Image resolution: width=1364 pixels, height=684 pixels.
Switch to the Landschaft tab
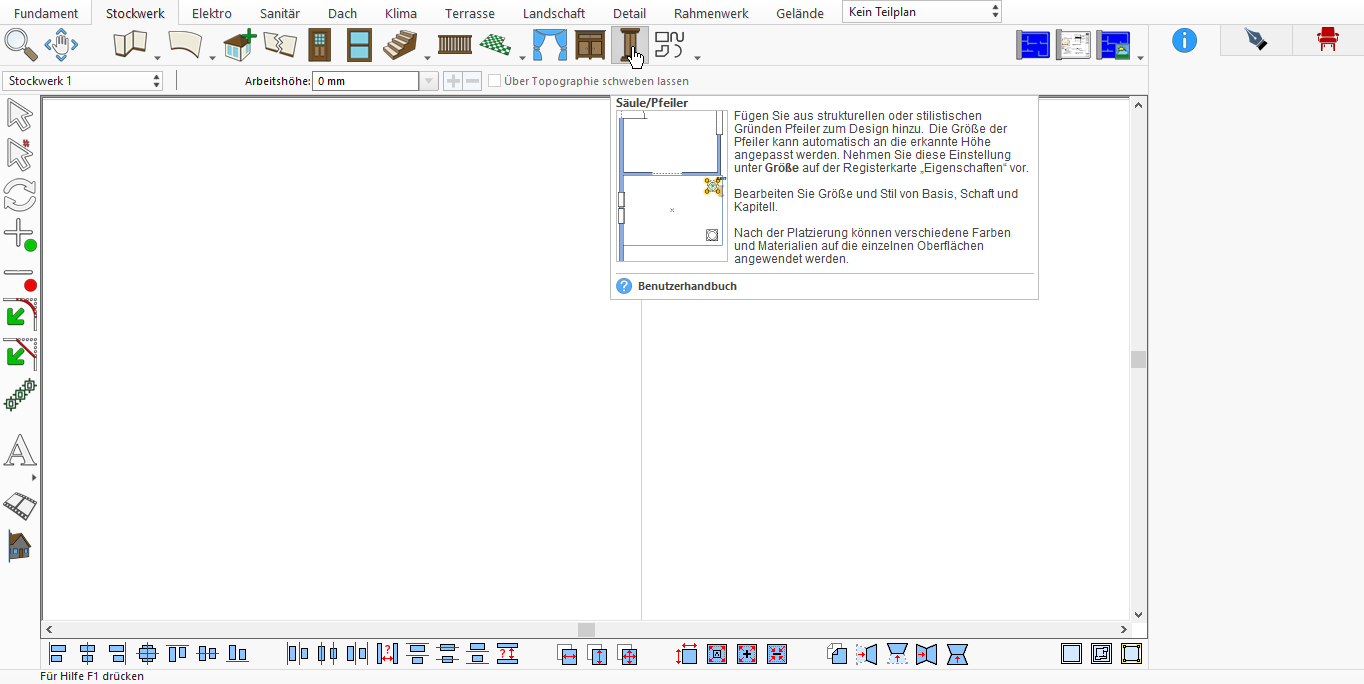point(554,13)
